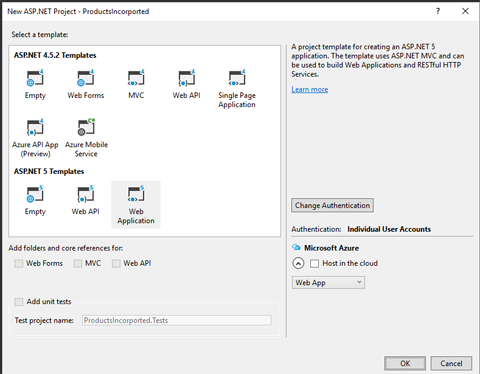Check the MVC core references checkbox
Viewport: 480px width, 374px height.
click(78, 263)
